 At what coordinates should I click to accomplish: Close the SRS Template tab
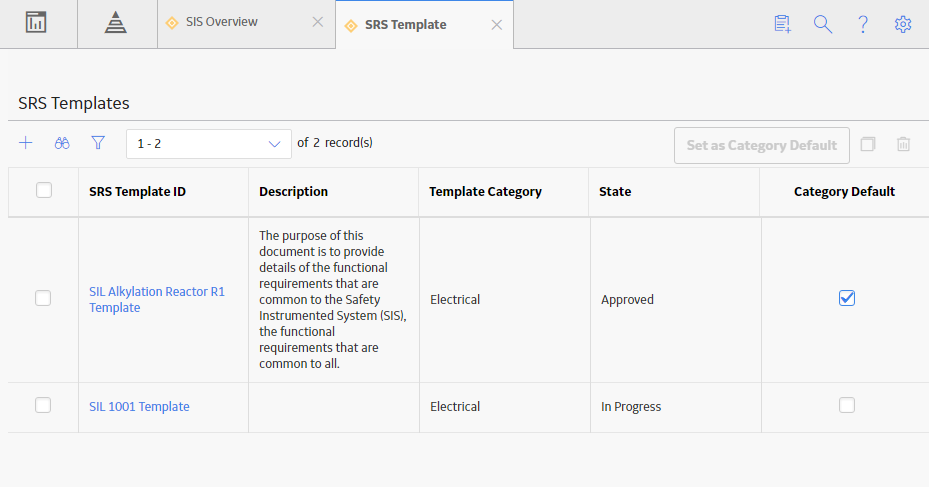tap(496, 25)
